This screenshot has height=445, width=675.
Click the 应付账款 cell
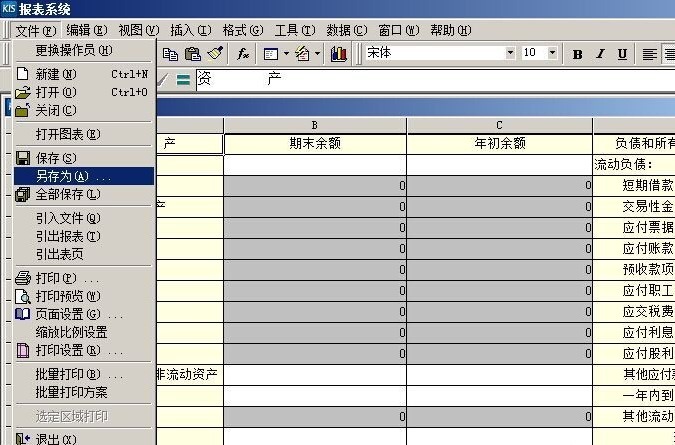(x=634, y=249)
